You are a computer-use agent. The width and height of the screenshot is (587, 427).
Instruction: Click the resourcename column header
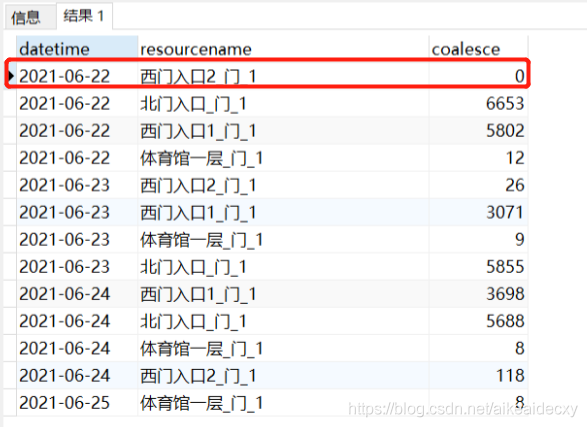point(283,49)
